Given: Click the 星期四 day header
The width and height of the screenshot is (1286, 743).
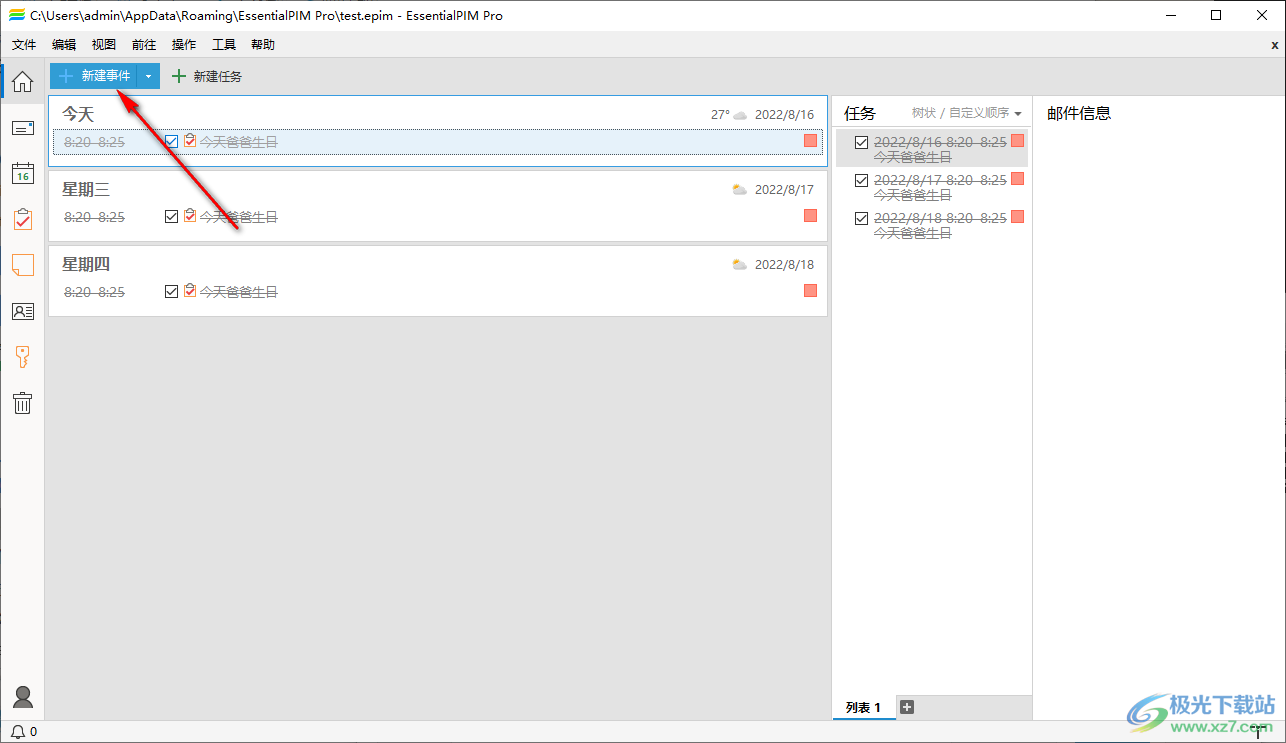Looking at the screenshot, I should [86, 264].
